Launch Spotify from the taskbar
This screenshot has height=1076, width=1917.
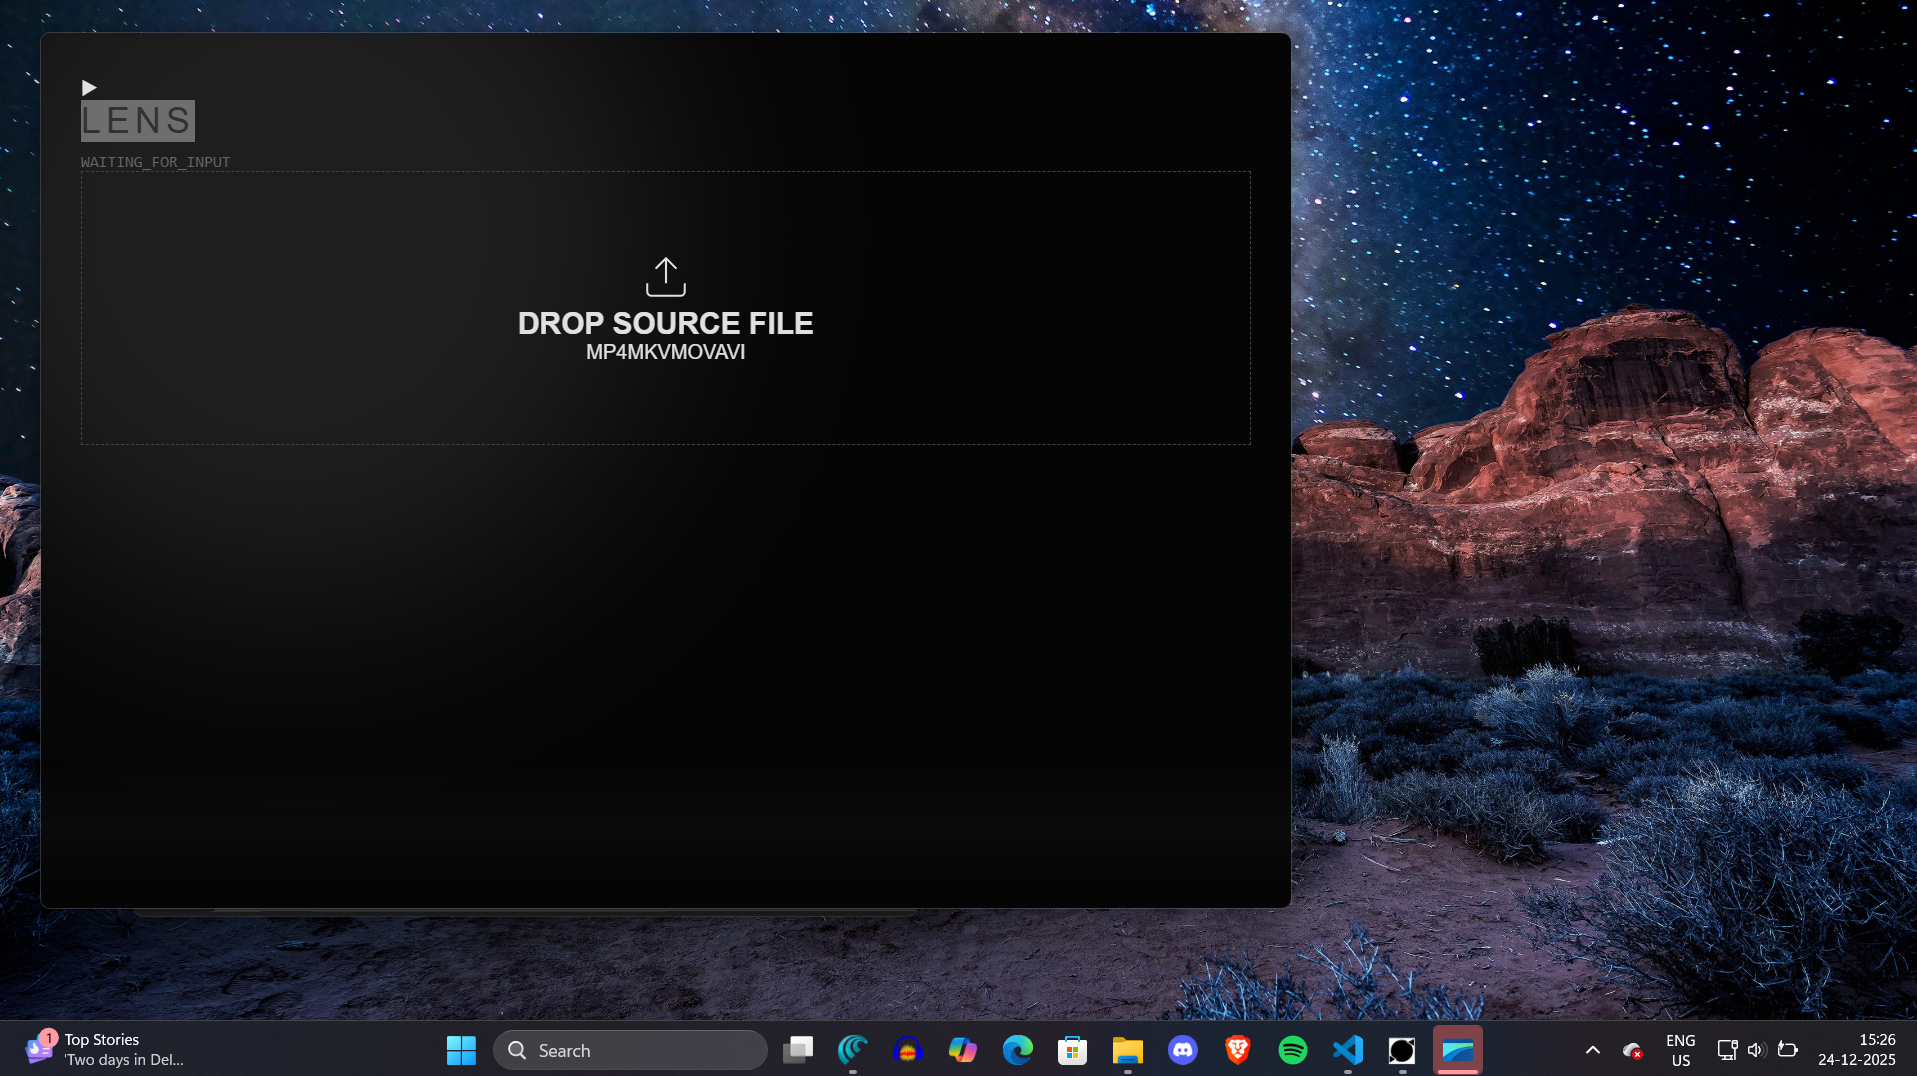(x=1293, y=1050)
